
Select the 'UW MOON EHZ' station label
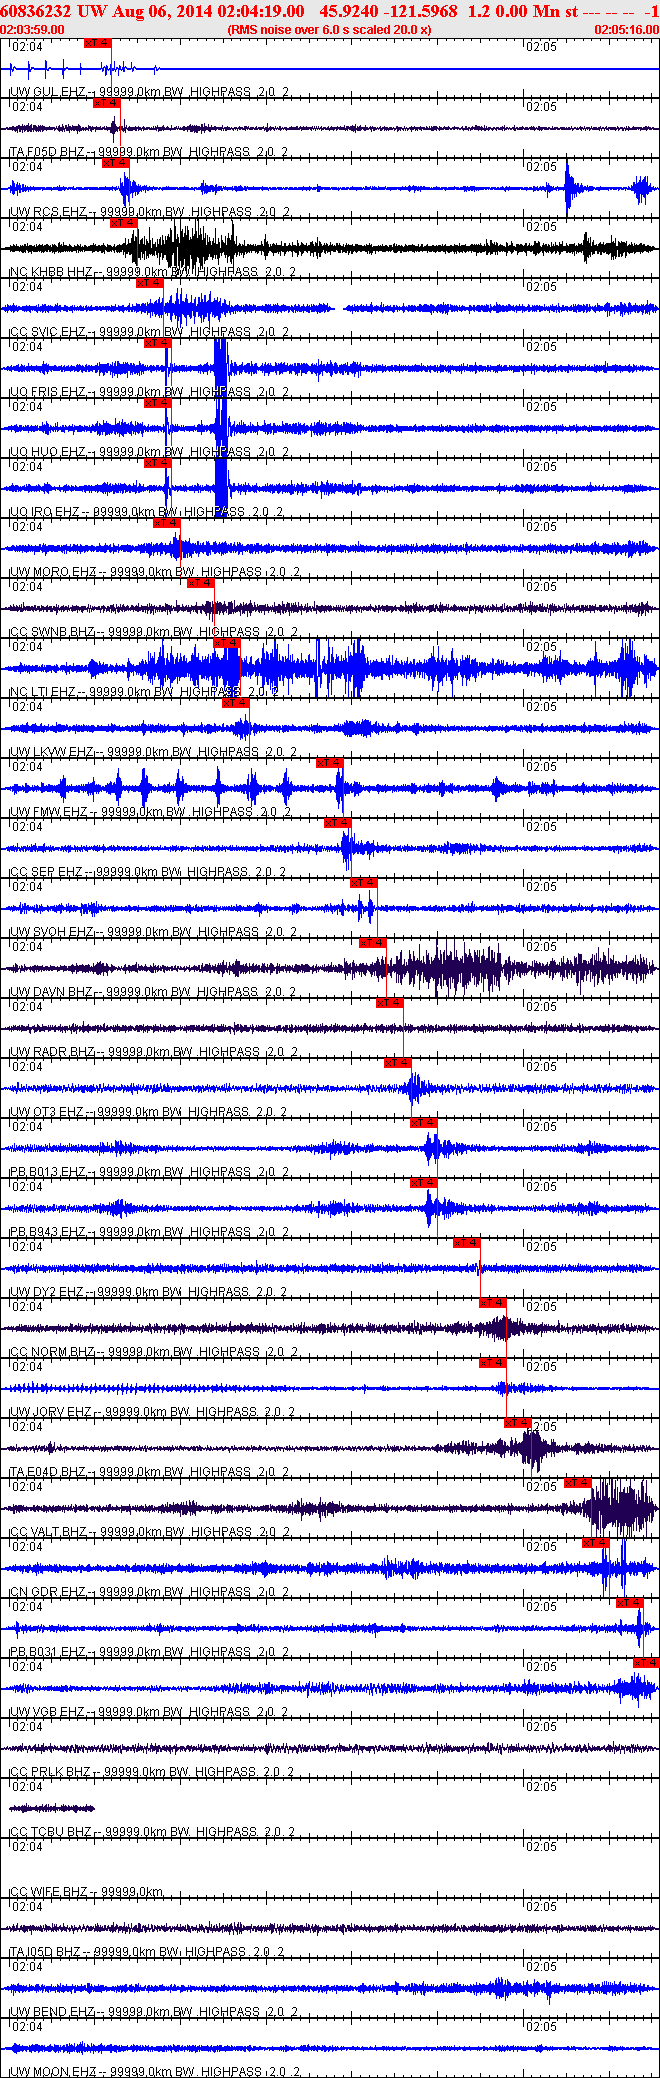point(53,2072)
